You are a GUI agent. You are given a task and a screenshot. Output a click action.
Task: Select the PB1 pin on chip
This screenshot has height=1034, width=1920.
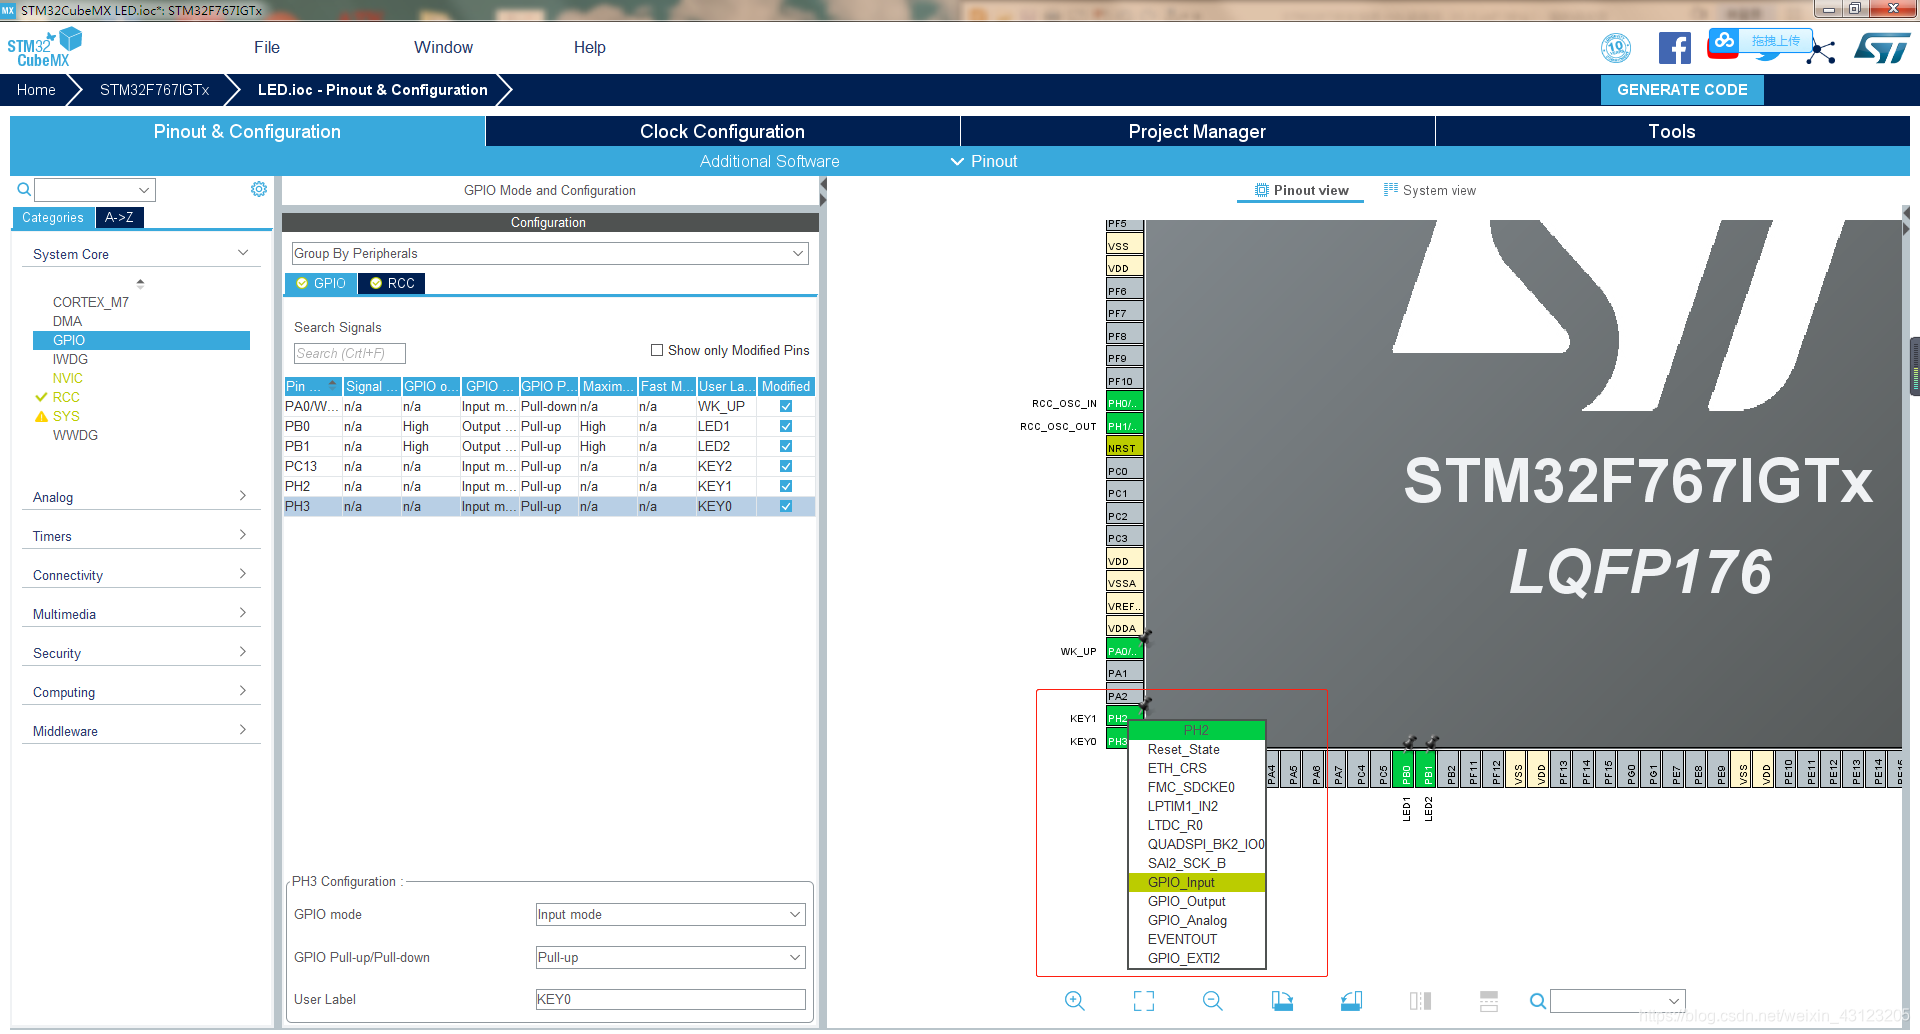click(1427, 770)
